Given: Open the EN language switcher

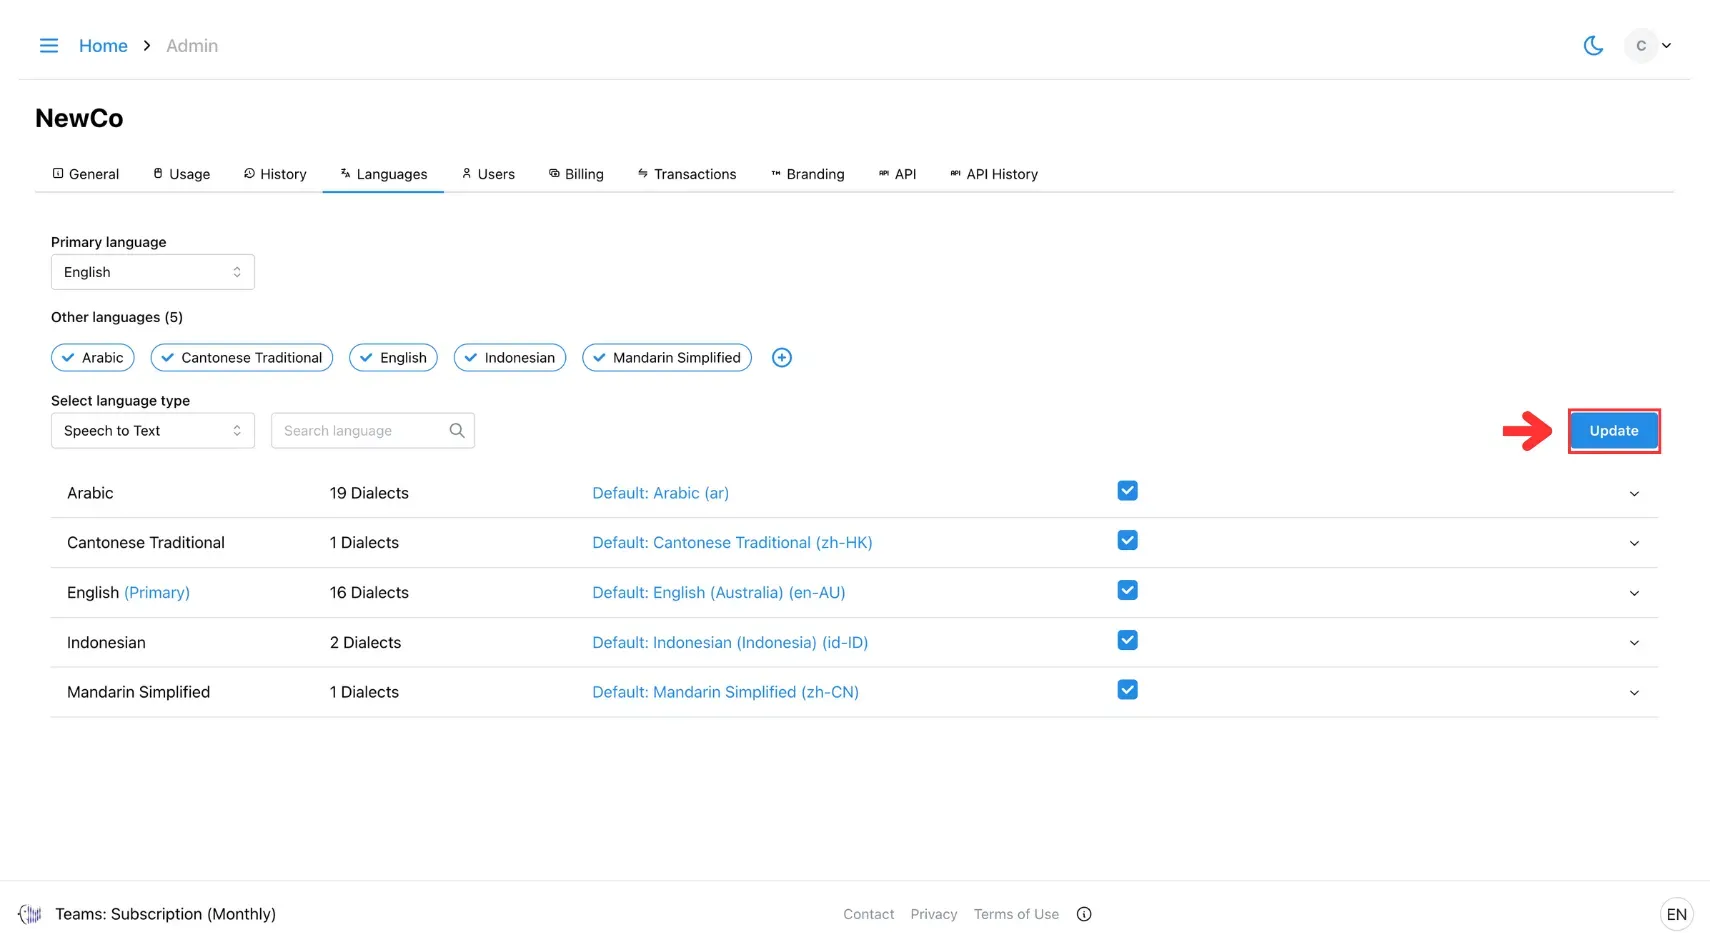Looking at the screenshot, I should (1677, 914).
